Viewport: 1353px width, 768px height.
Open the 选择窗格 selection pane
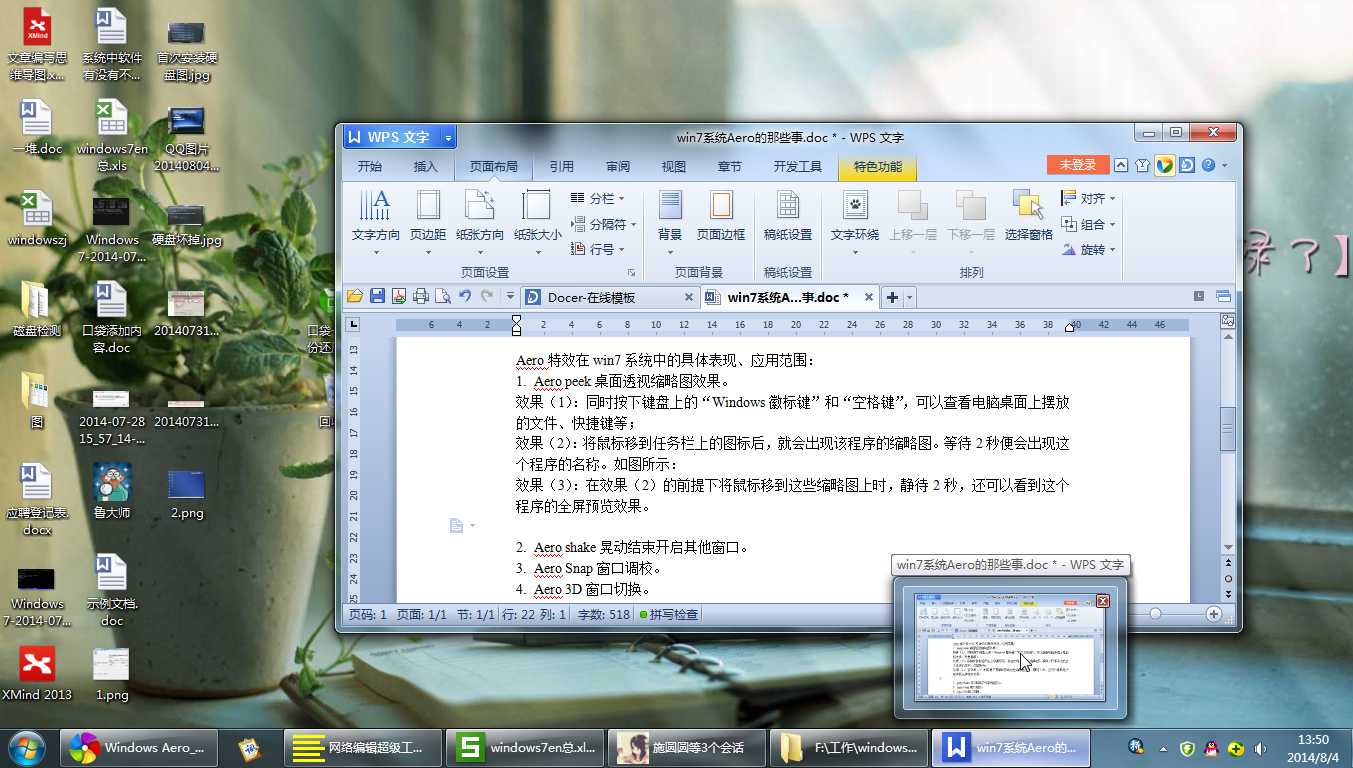tap(1029, 216)
